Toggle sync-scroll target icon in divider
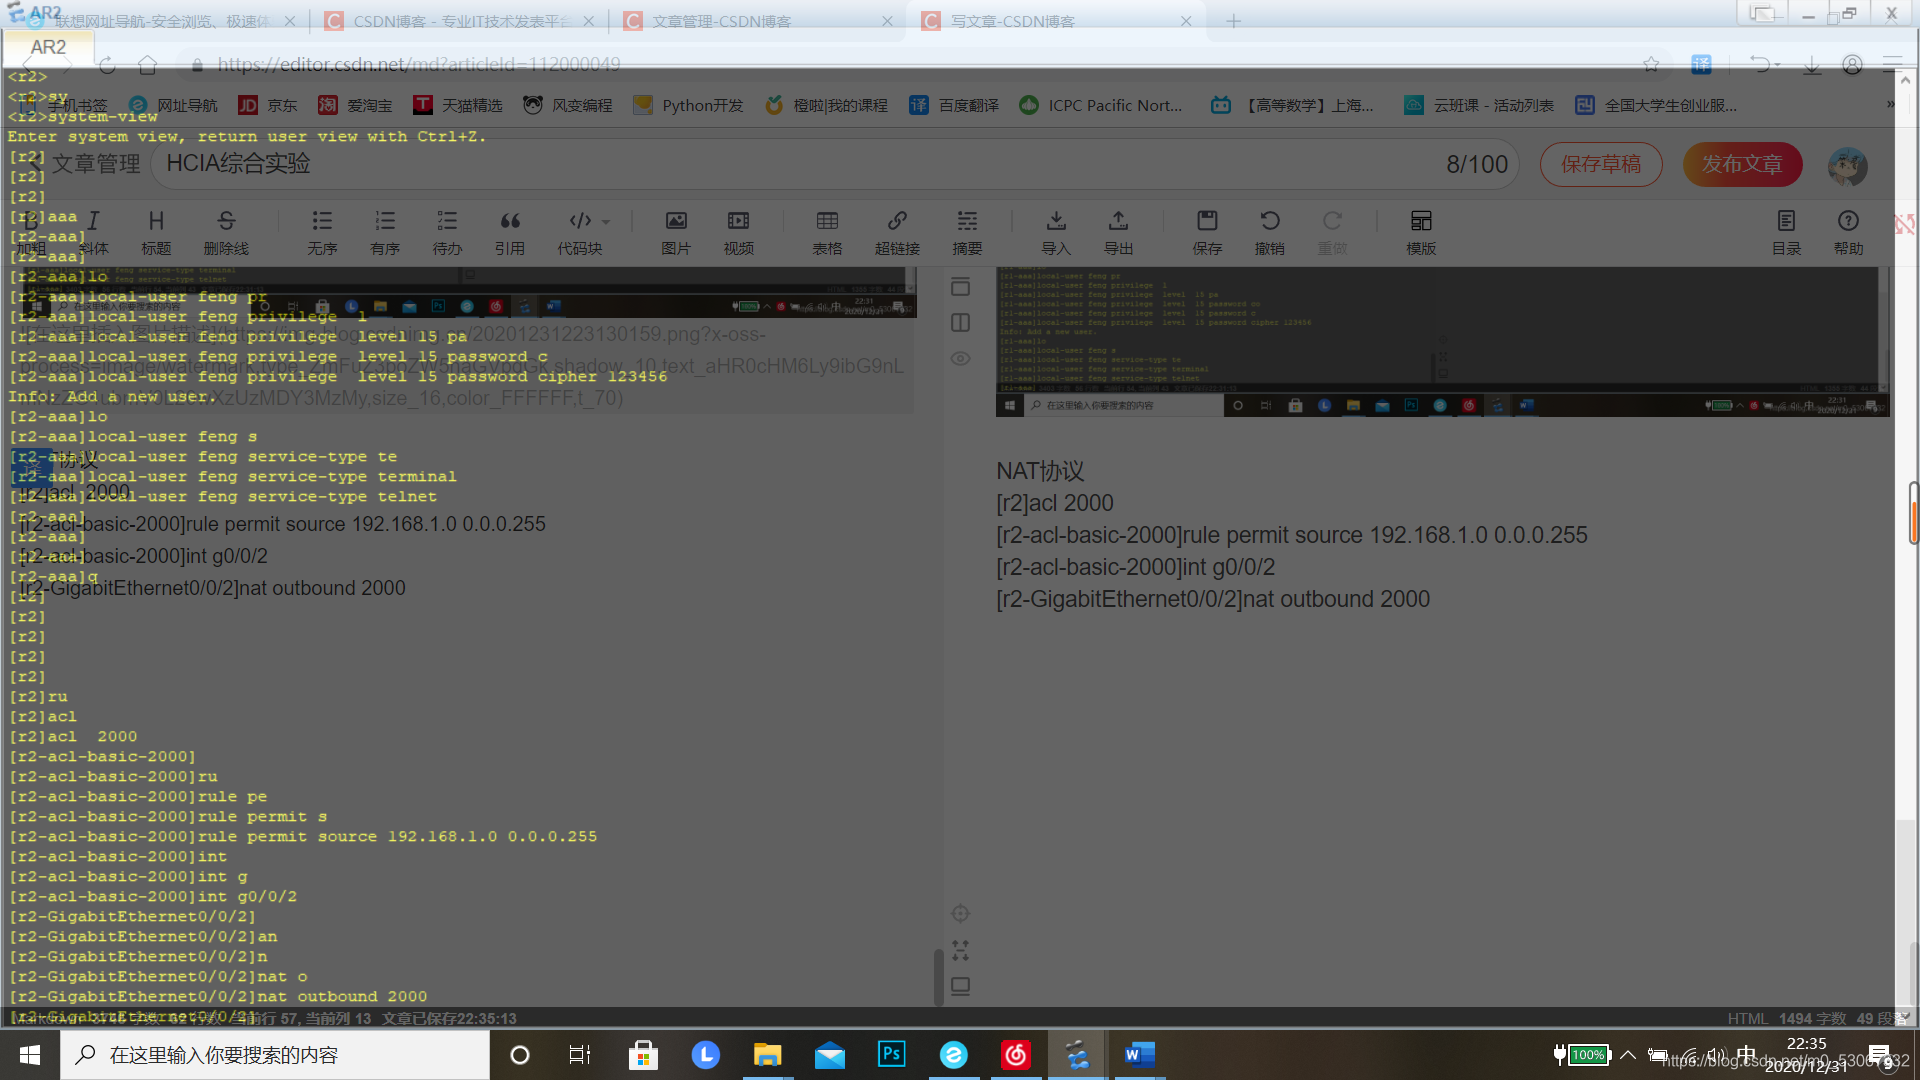This screenshot has width=1920, height=1080. pos(960,913)
